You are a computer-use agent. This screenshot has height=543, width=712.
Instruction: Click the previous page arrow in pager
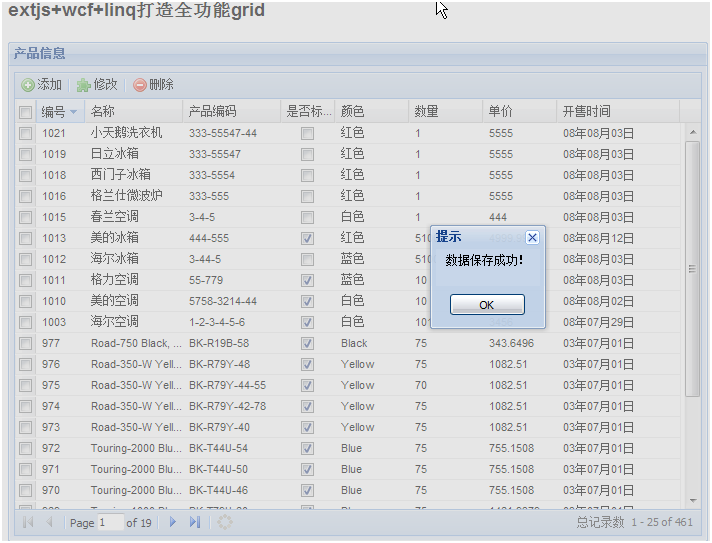pos(49,522)
